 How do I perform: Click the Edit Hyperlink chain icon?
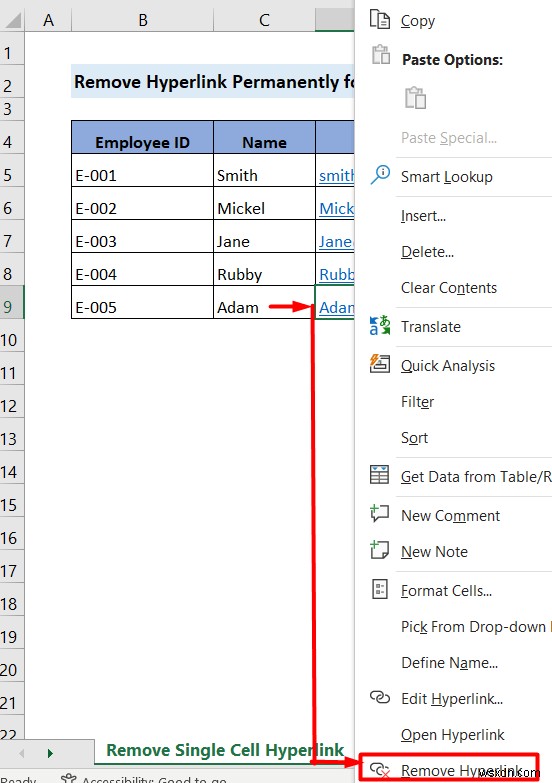pos(380,697)
